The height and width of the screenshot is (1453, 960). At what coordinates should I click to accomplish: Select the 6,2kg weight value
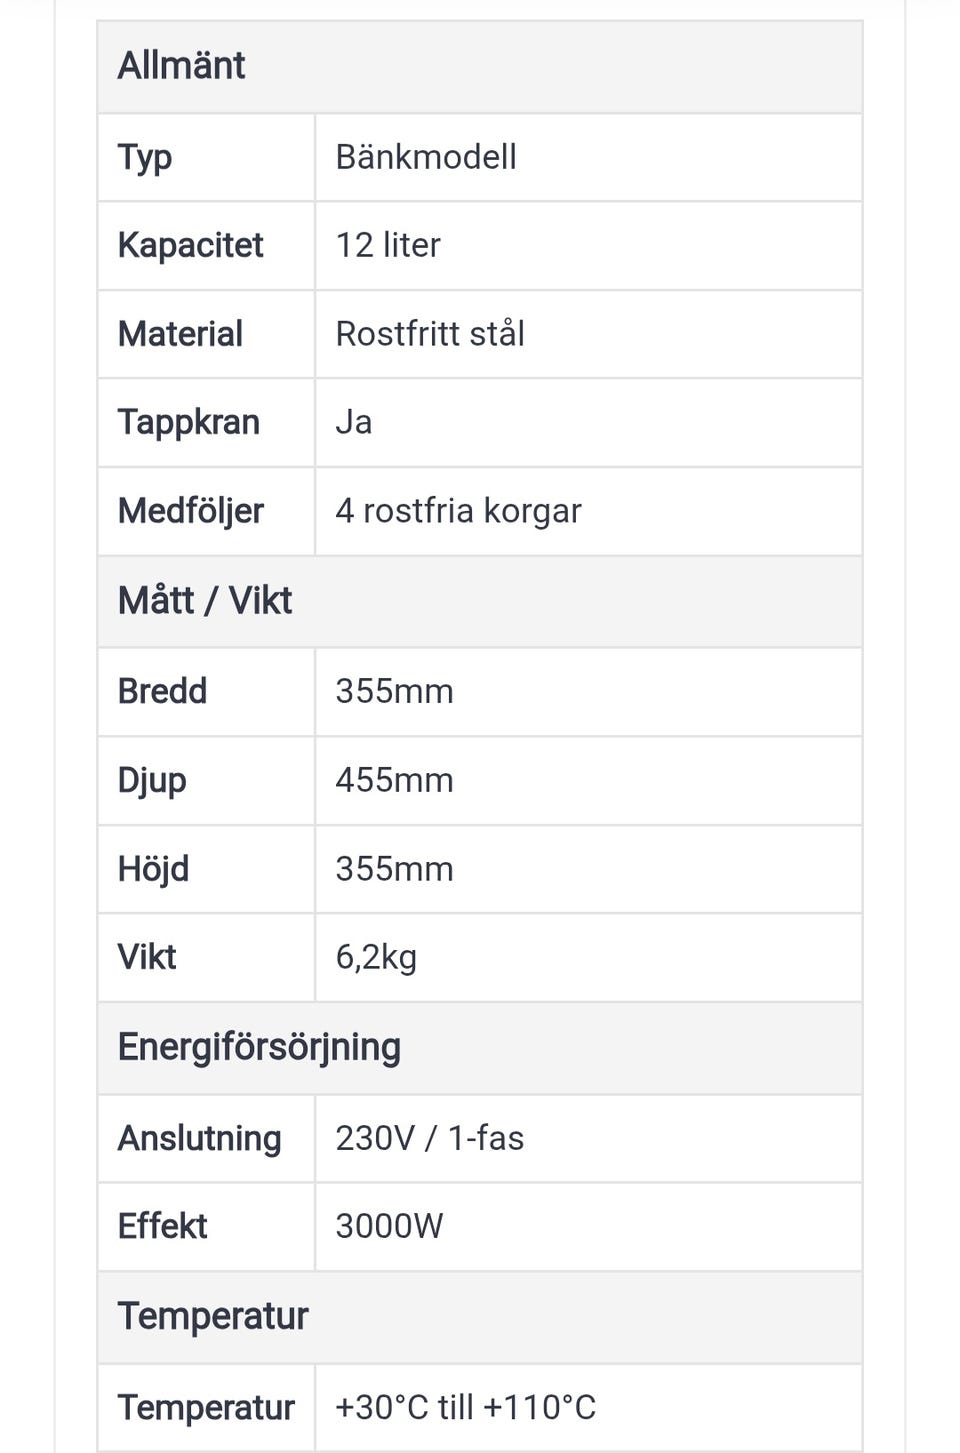click(x=376, y=957)
